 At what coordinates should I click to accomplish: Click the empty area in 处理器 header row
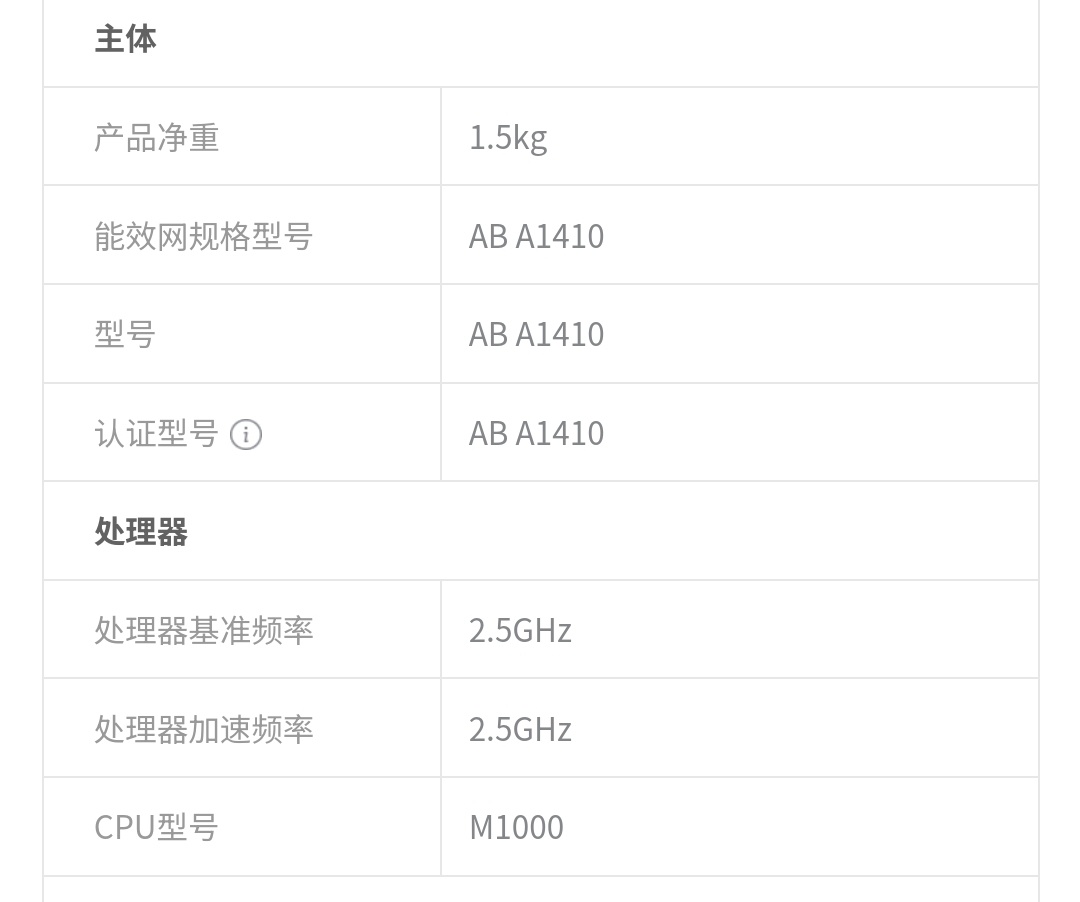click(613, 532)
